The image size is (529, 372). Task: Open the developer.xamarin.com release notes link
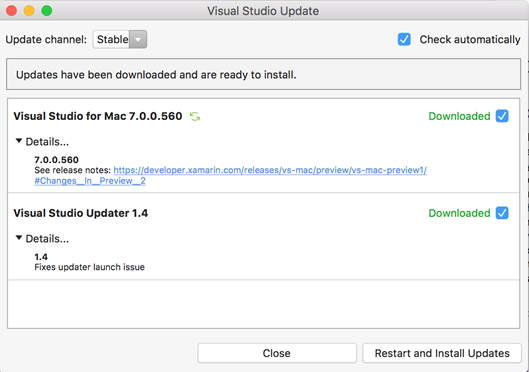point(270,170)
